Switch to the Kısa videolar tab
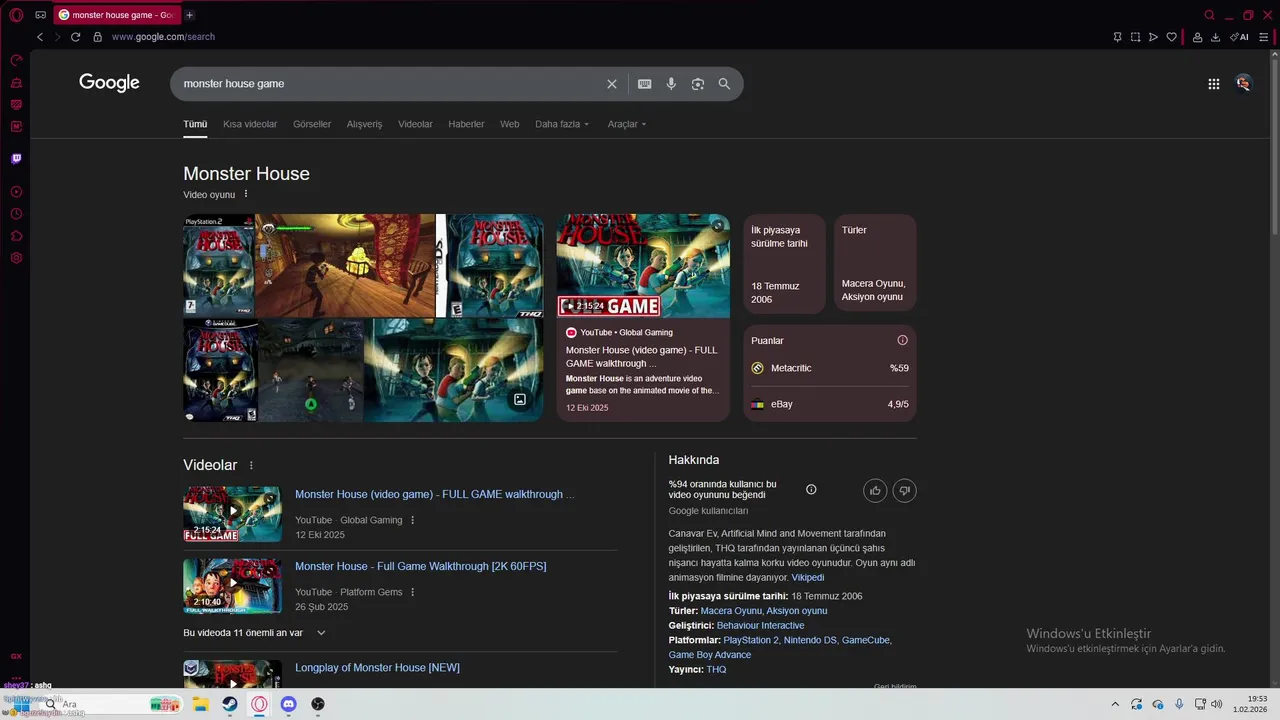This screenshot has height=720, width=1280. coord(250,124)
